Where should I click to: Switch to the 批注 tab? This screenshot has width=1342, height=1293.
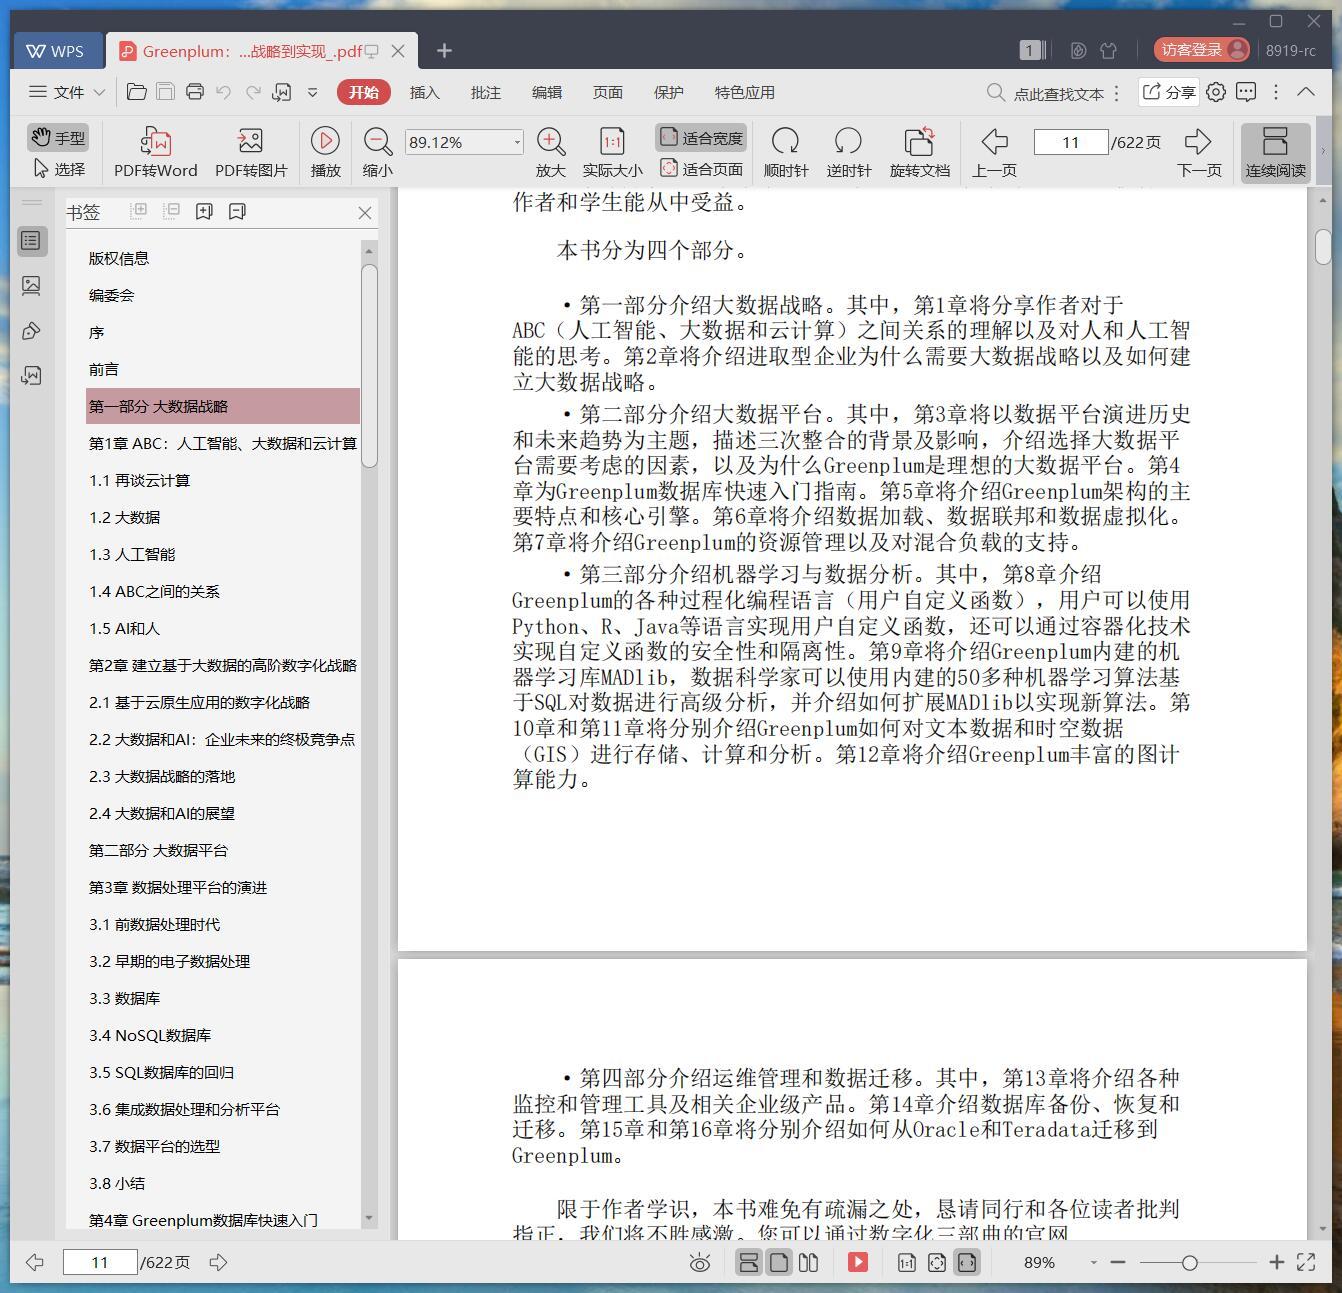pos(485,92)
